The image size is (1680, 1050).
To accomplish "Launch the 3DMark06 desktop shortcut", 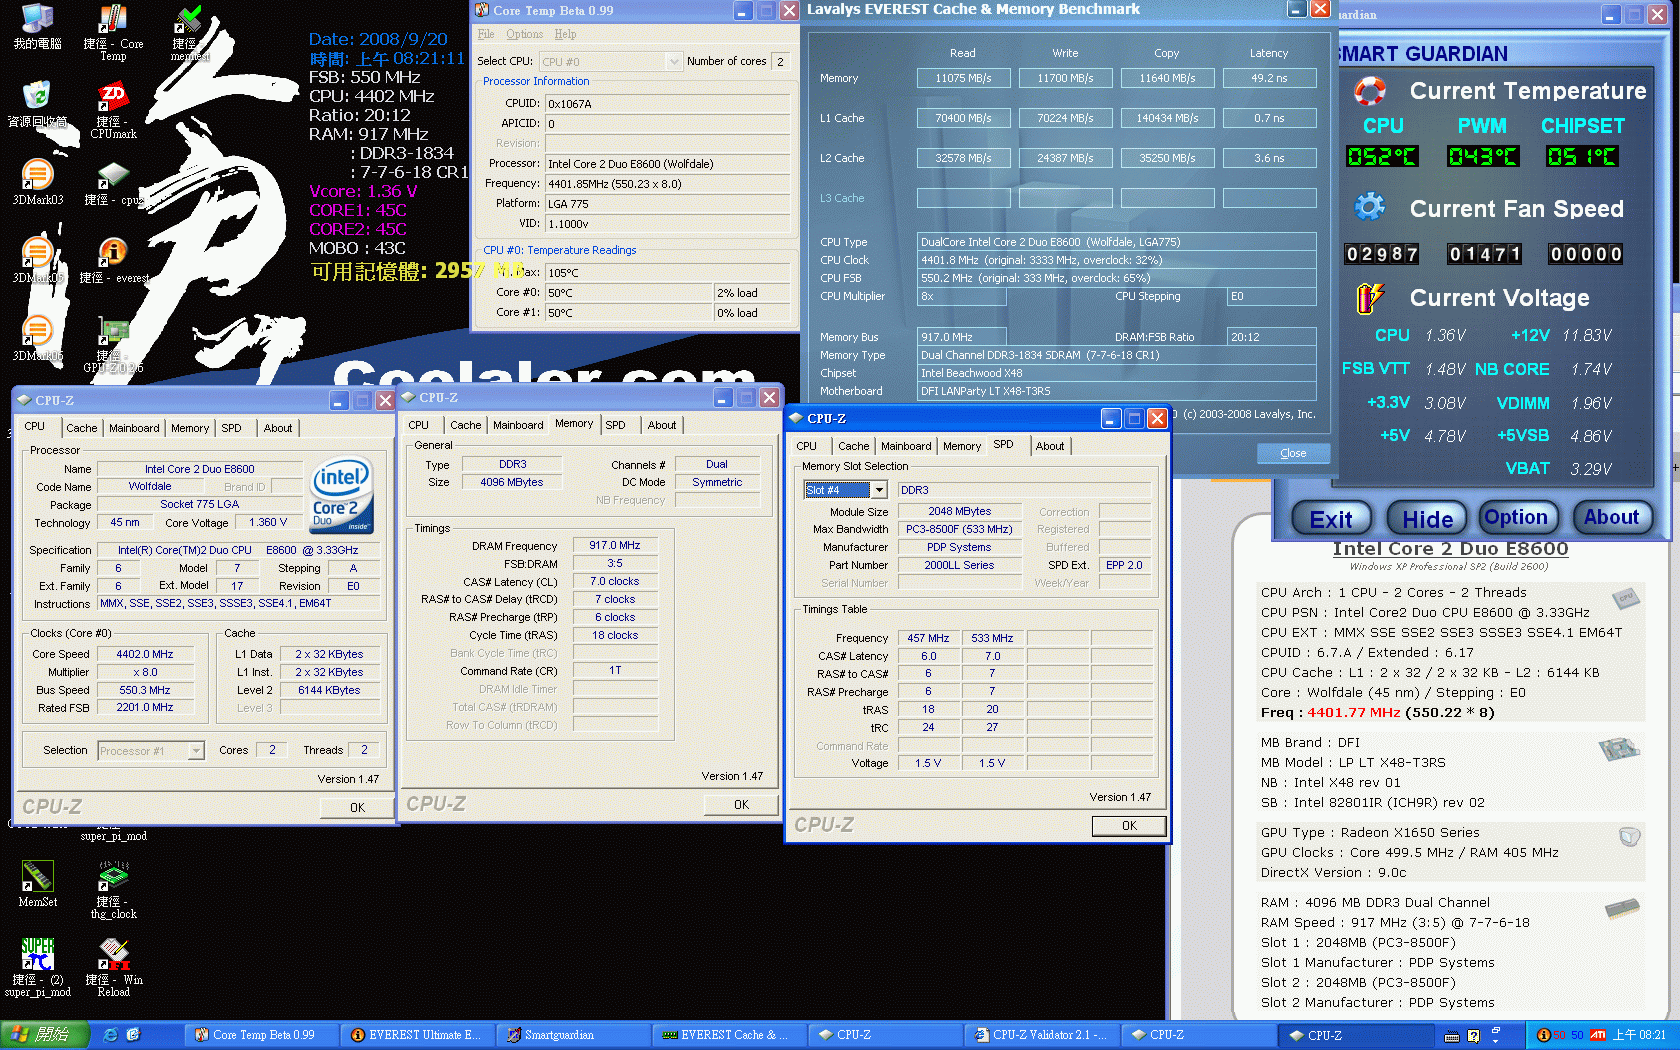I will point(37,338).
